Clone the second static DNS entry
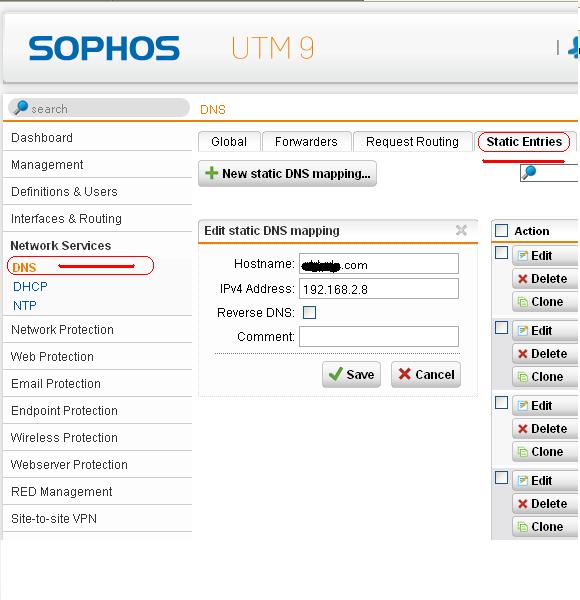580x600 pixels. click(545, 377)
